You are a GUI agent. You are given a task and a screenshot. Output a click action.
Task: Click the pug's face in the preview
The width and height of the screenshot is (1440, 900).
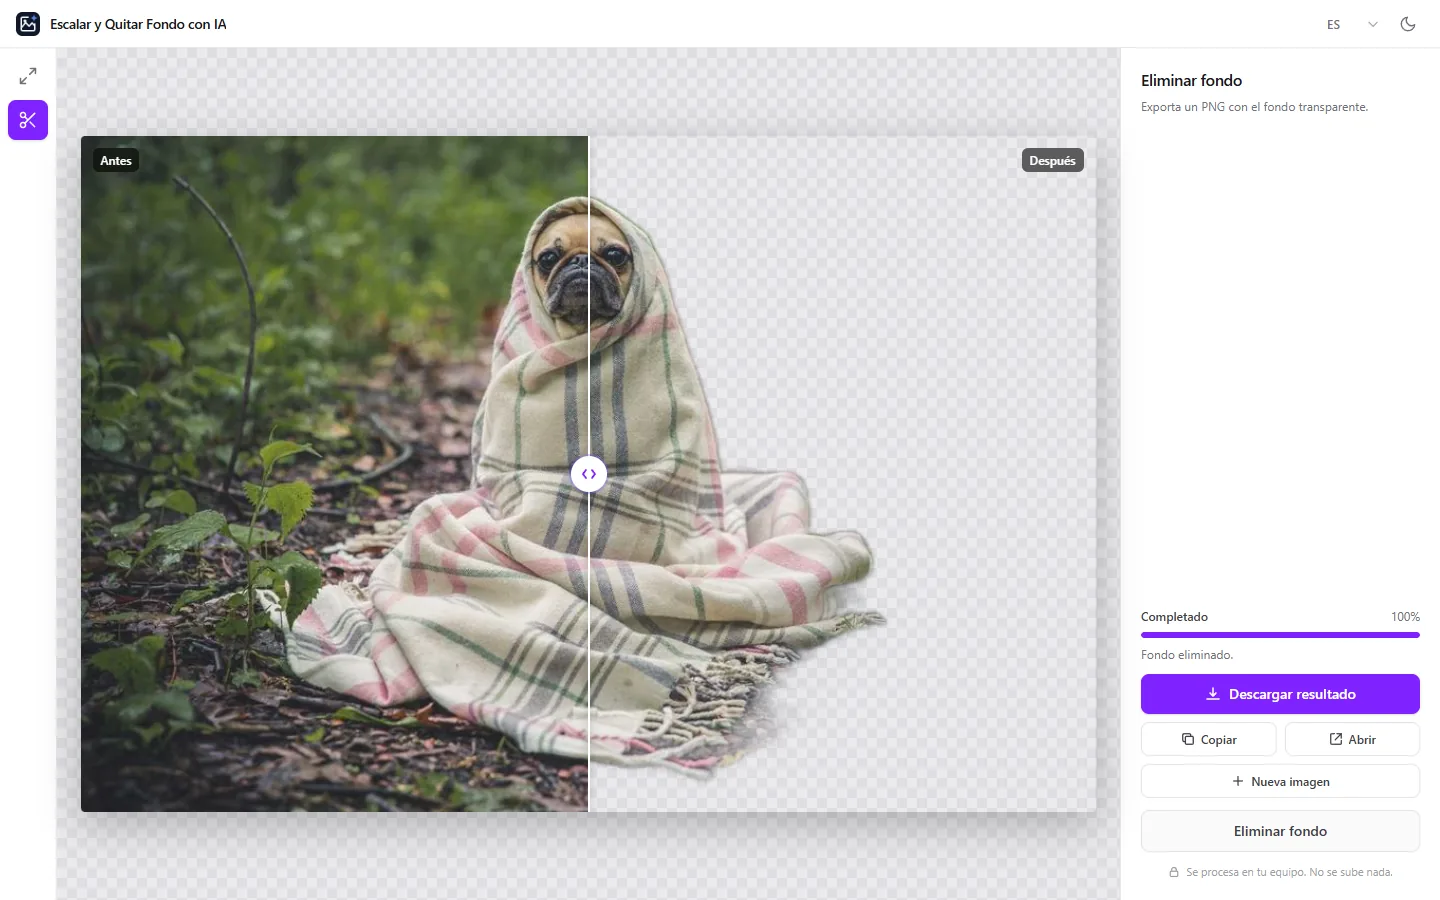pos(582,268)
